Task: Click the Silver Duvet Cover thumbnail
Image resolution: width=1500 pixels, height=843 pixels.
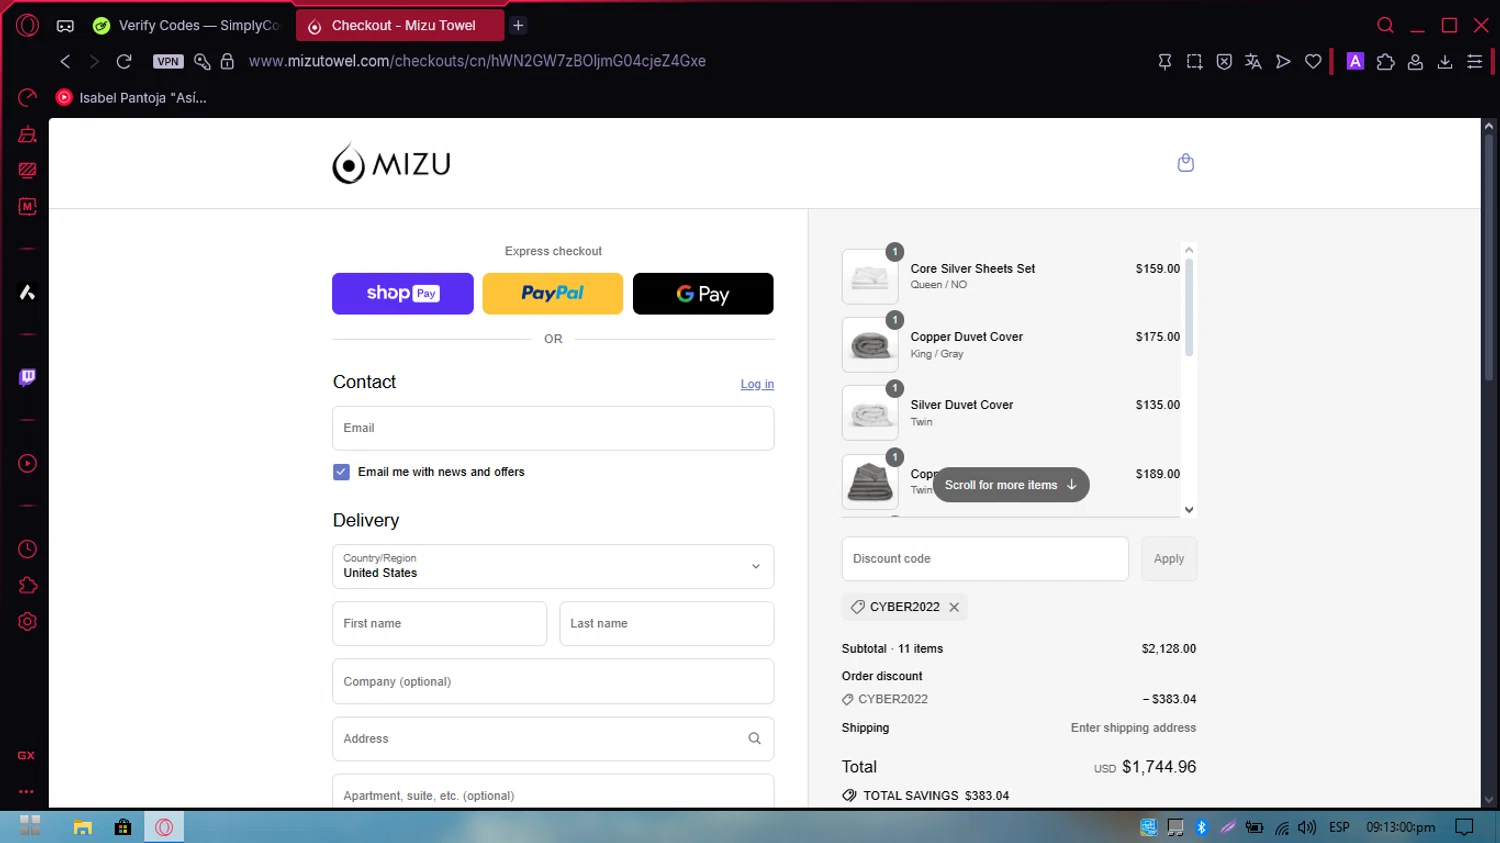Action: (870, 413)
